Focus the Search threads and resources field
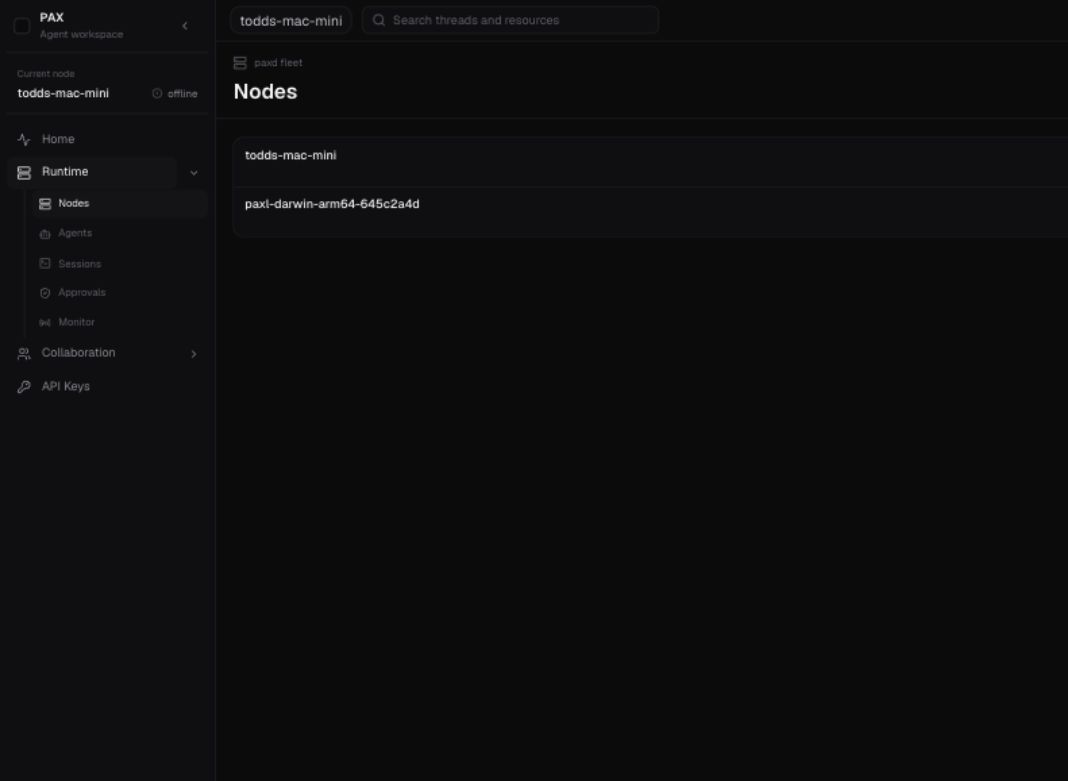 tap(510, 20)
